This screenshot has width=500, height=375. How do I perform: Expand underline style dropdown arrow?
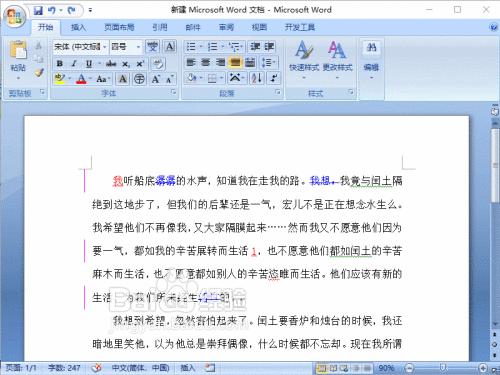99,63
